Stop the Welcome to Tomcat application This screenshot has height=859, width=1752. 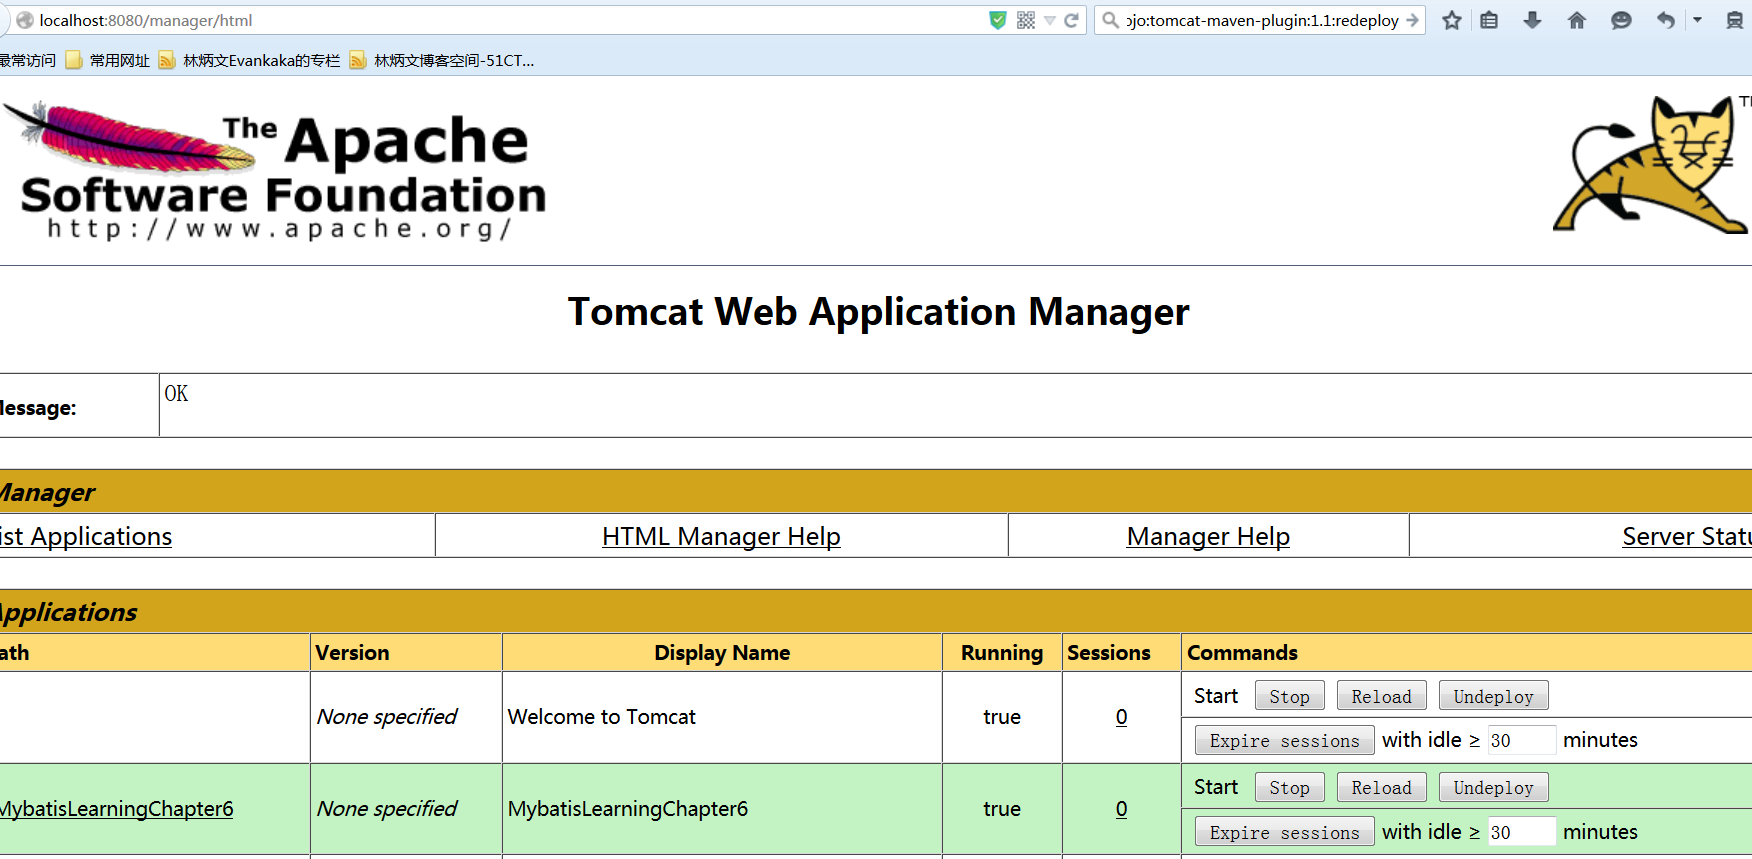[1289, 696]
